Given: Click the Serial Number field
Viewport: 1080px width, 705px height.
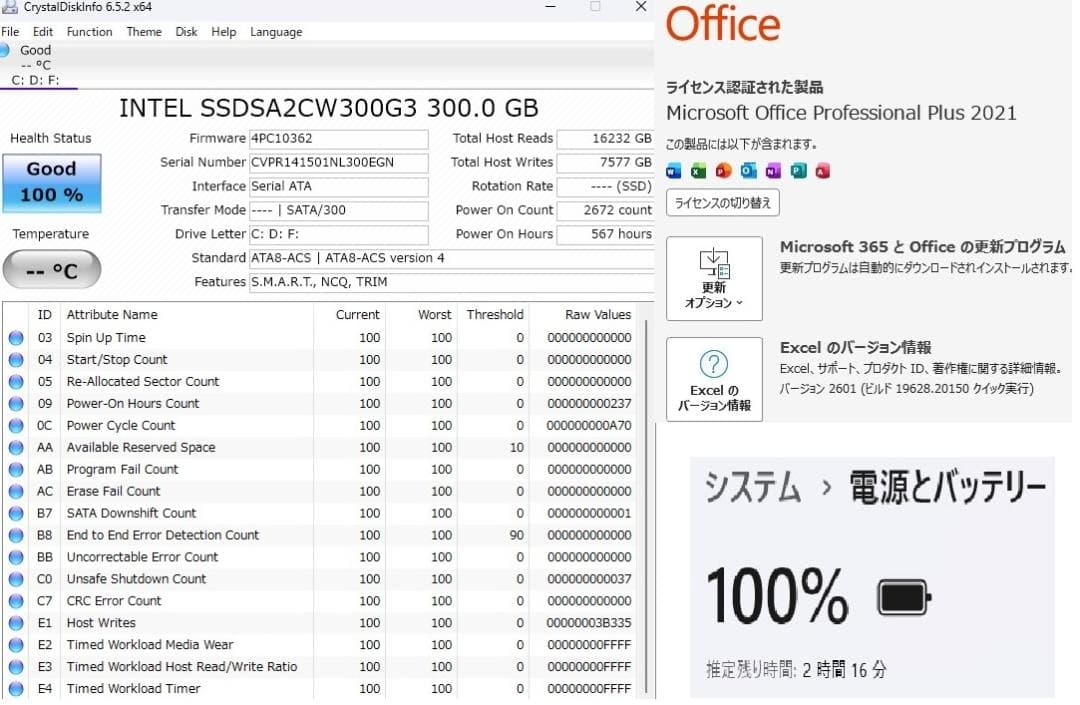Looking at the screenshot, I should point(340,162).
